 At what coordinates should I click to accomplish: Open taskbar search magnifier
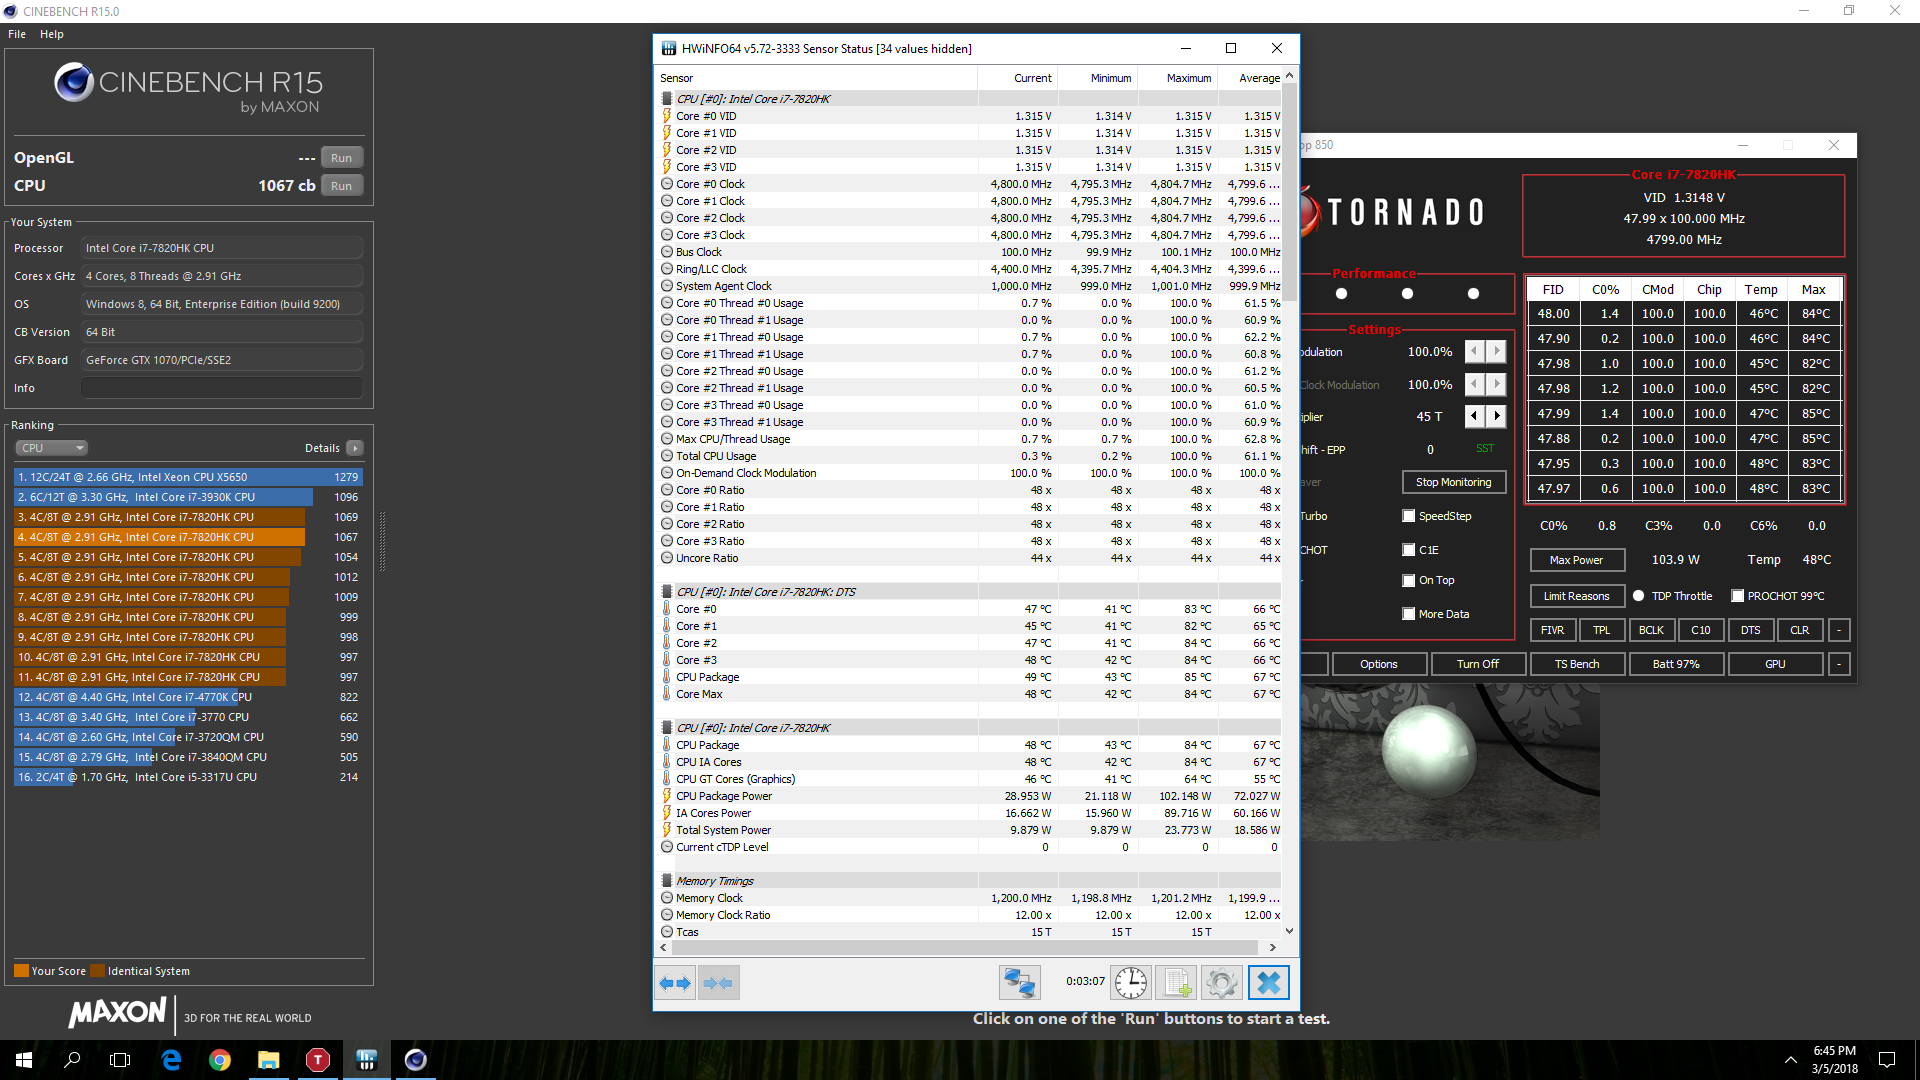point(72,1060)
